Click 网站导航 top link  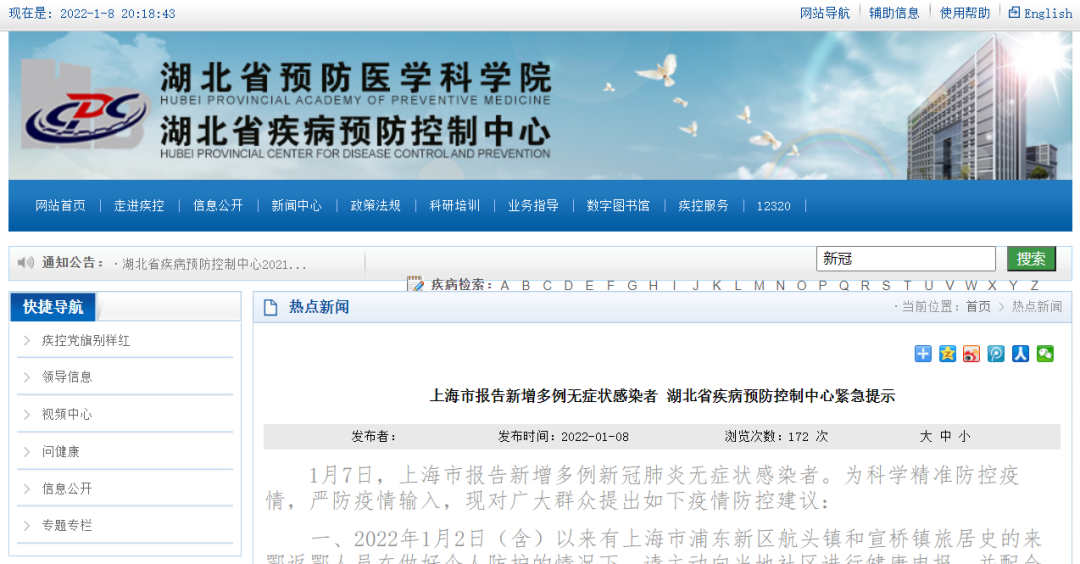(824, 13)
